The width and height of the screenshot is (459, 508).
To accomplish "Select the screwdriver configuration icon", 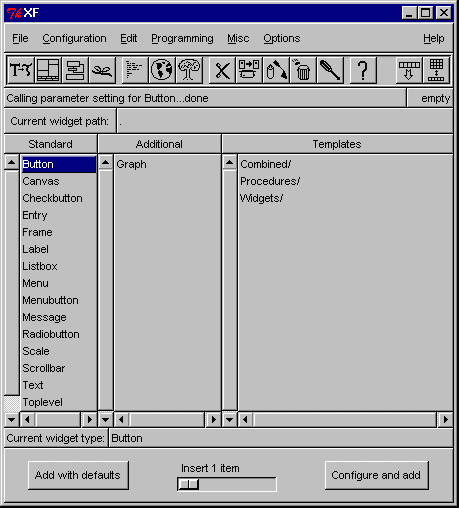I will point(330,70).
